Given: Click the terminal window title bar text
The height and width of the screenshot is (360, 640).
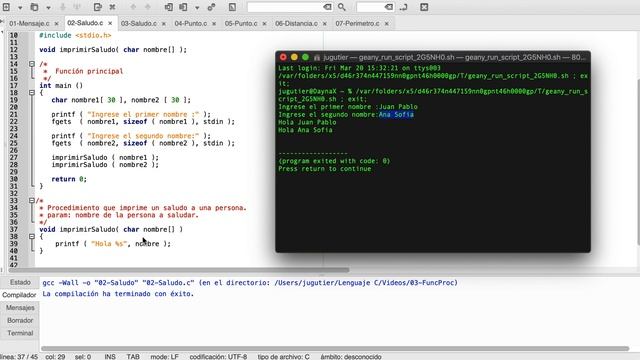Looking at the screenshot, I should point(454,58).
